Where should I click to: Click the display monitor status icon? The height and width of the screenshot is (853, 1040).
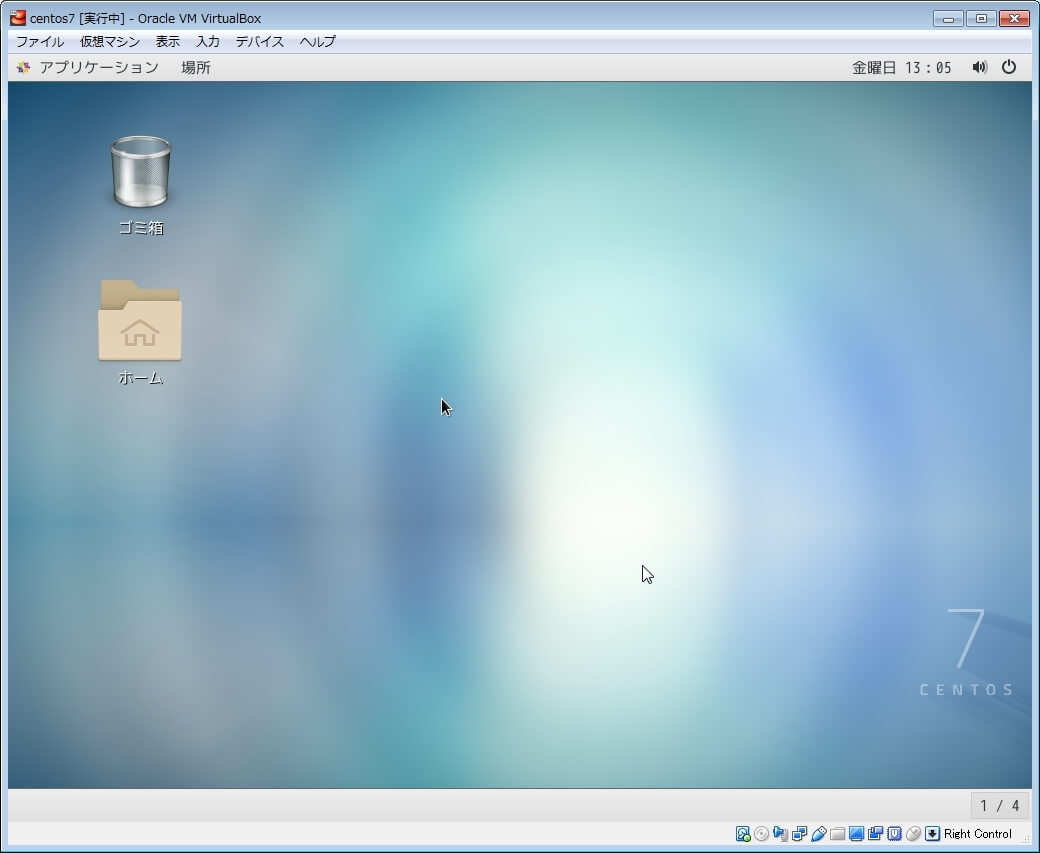pos(856,834)
